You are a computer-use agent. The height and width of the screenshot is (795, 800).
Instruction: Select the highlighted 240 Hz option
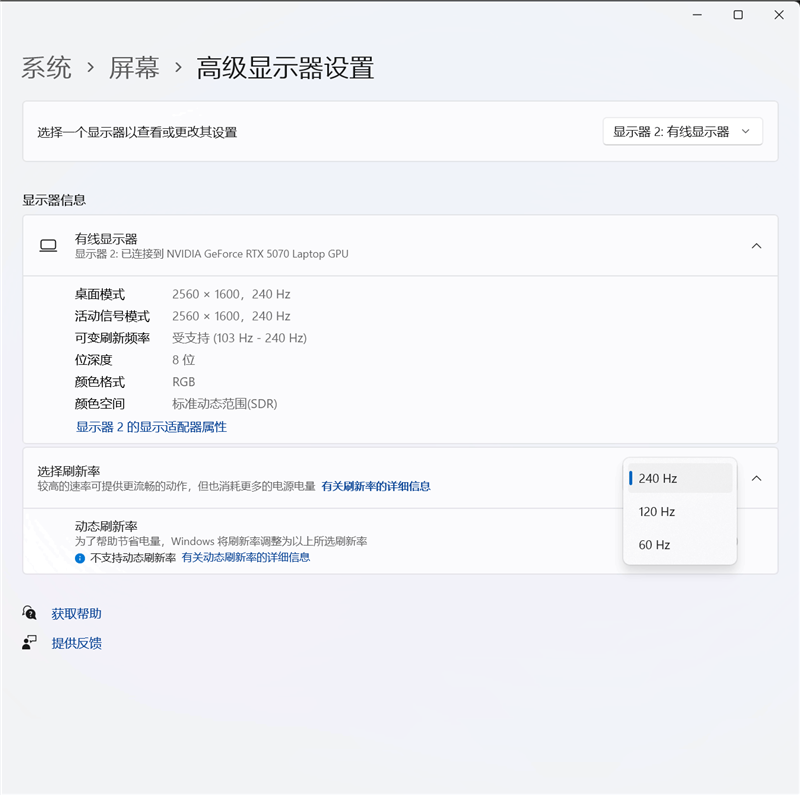click(657, 478)
